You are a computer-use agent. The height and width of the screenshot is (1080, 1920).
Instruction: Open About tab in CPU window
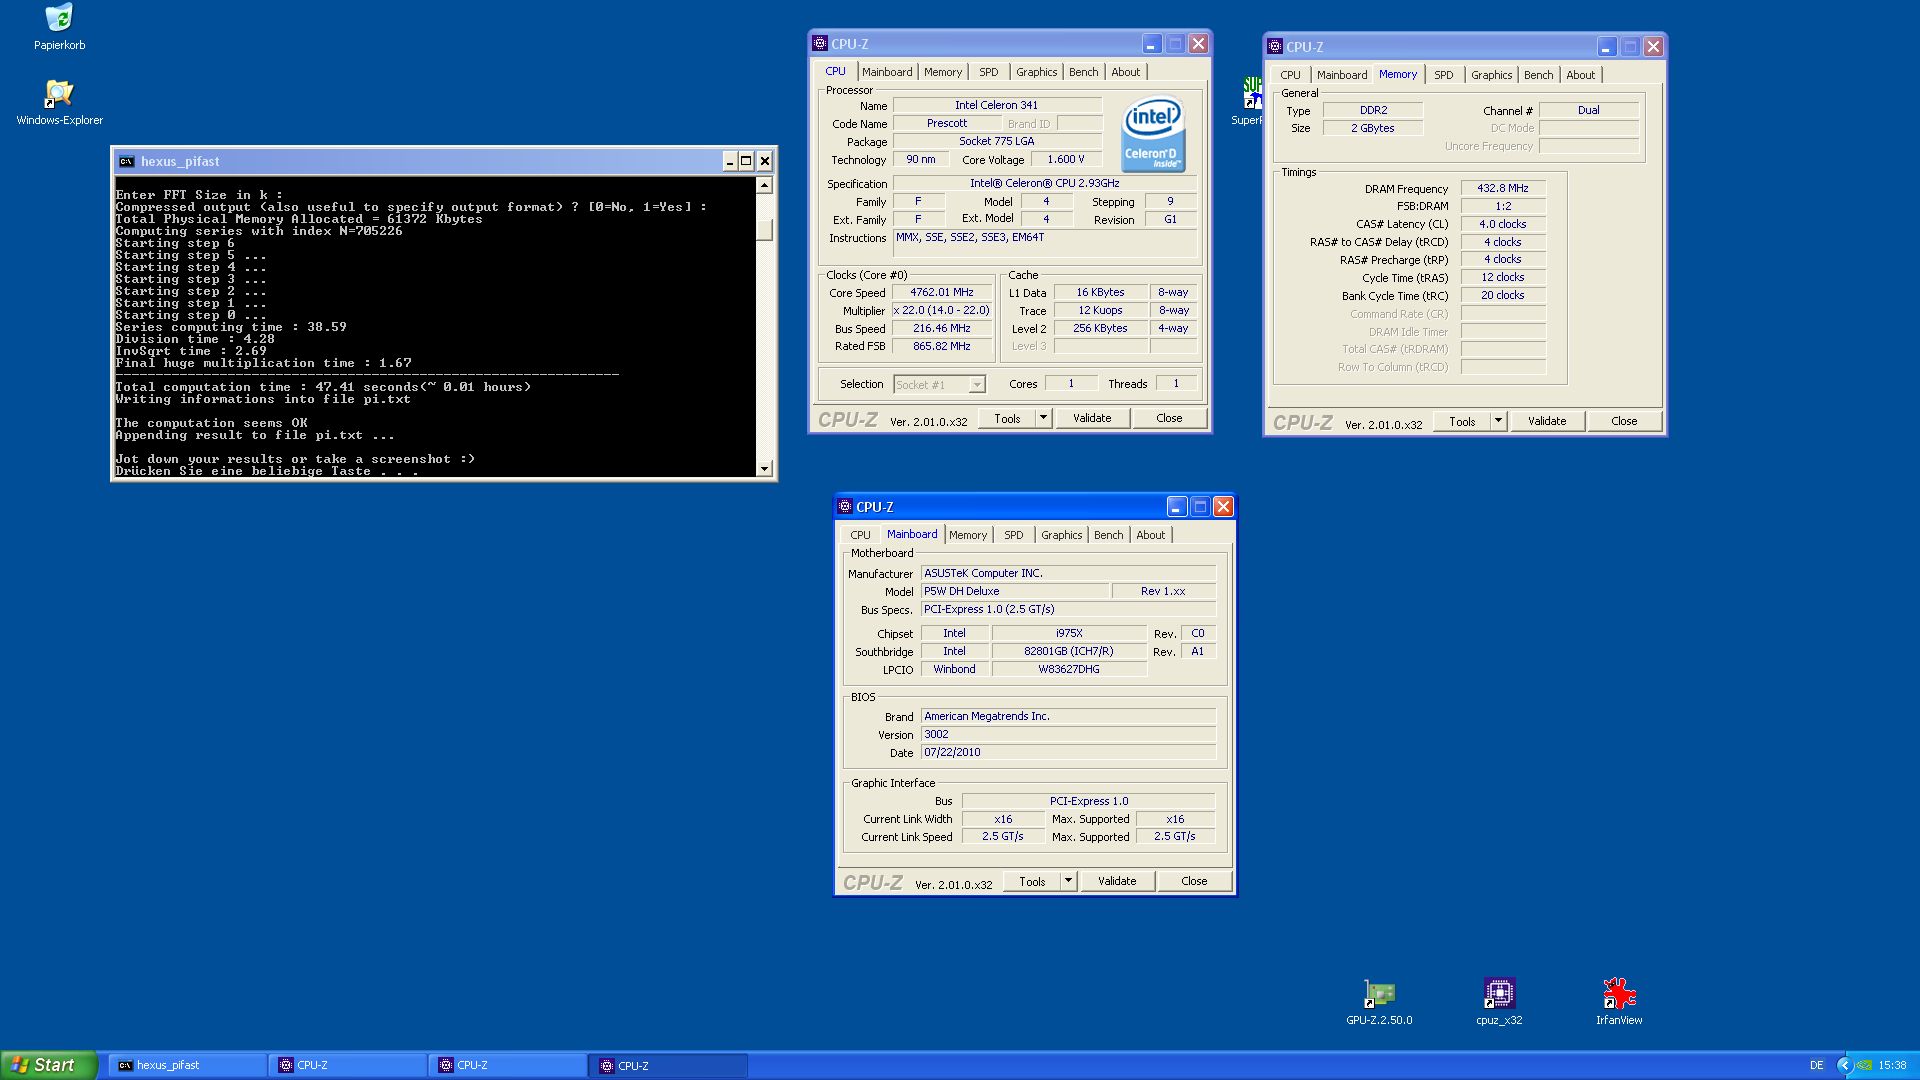(x=1125, y=72)
